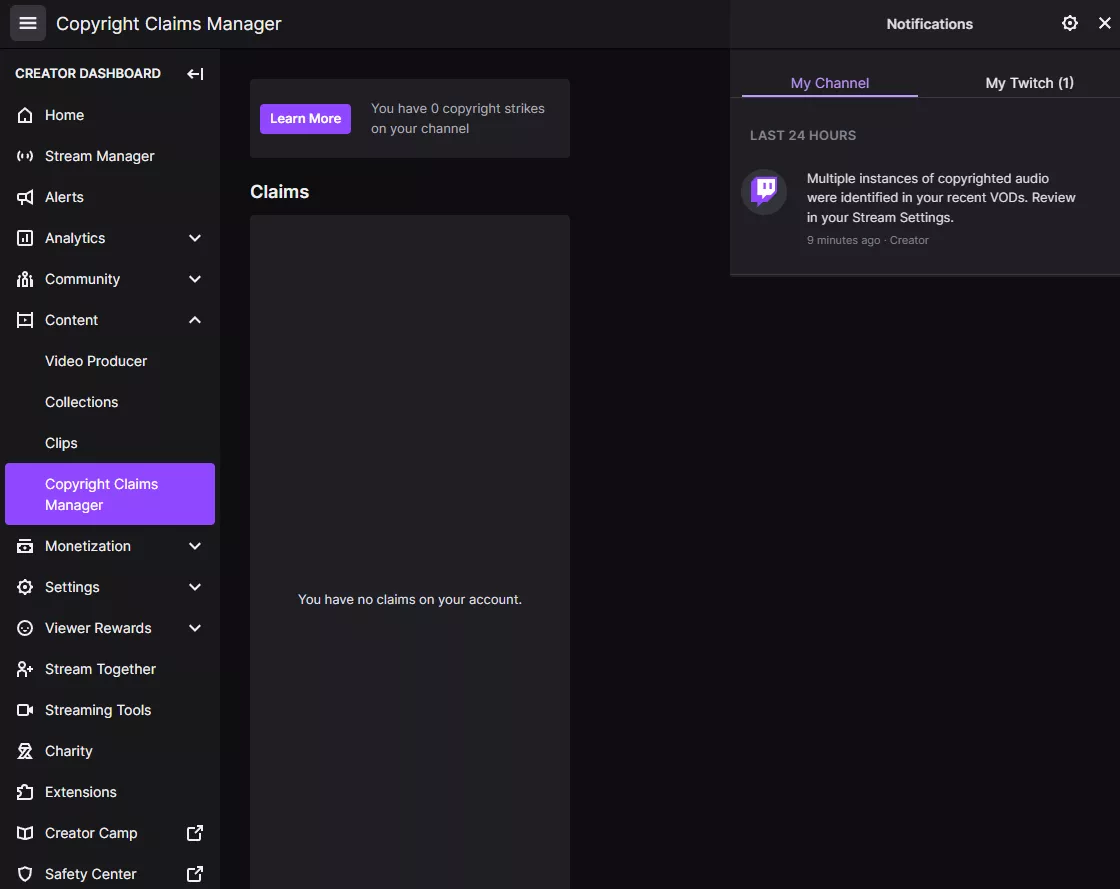The height and width of the screenshot is (889, 1120).
Task: Open Creator Camp external link icon
Action: (x=195, y=833)
